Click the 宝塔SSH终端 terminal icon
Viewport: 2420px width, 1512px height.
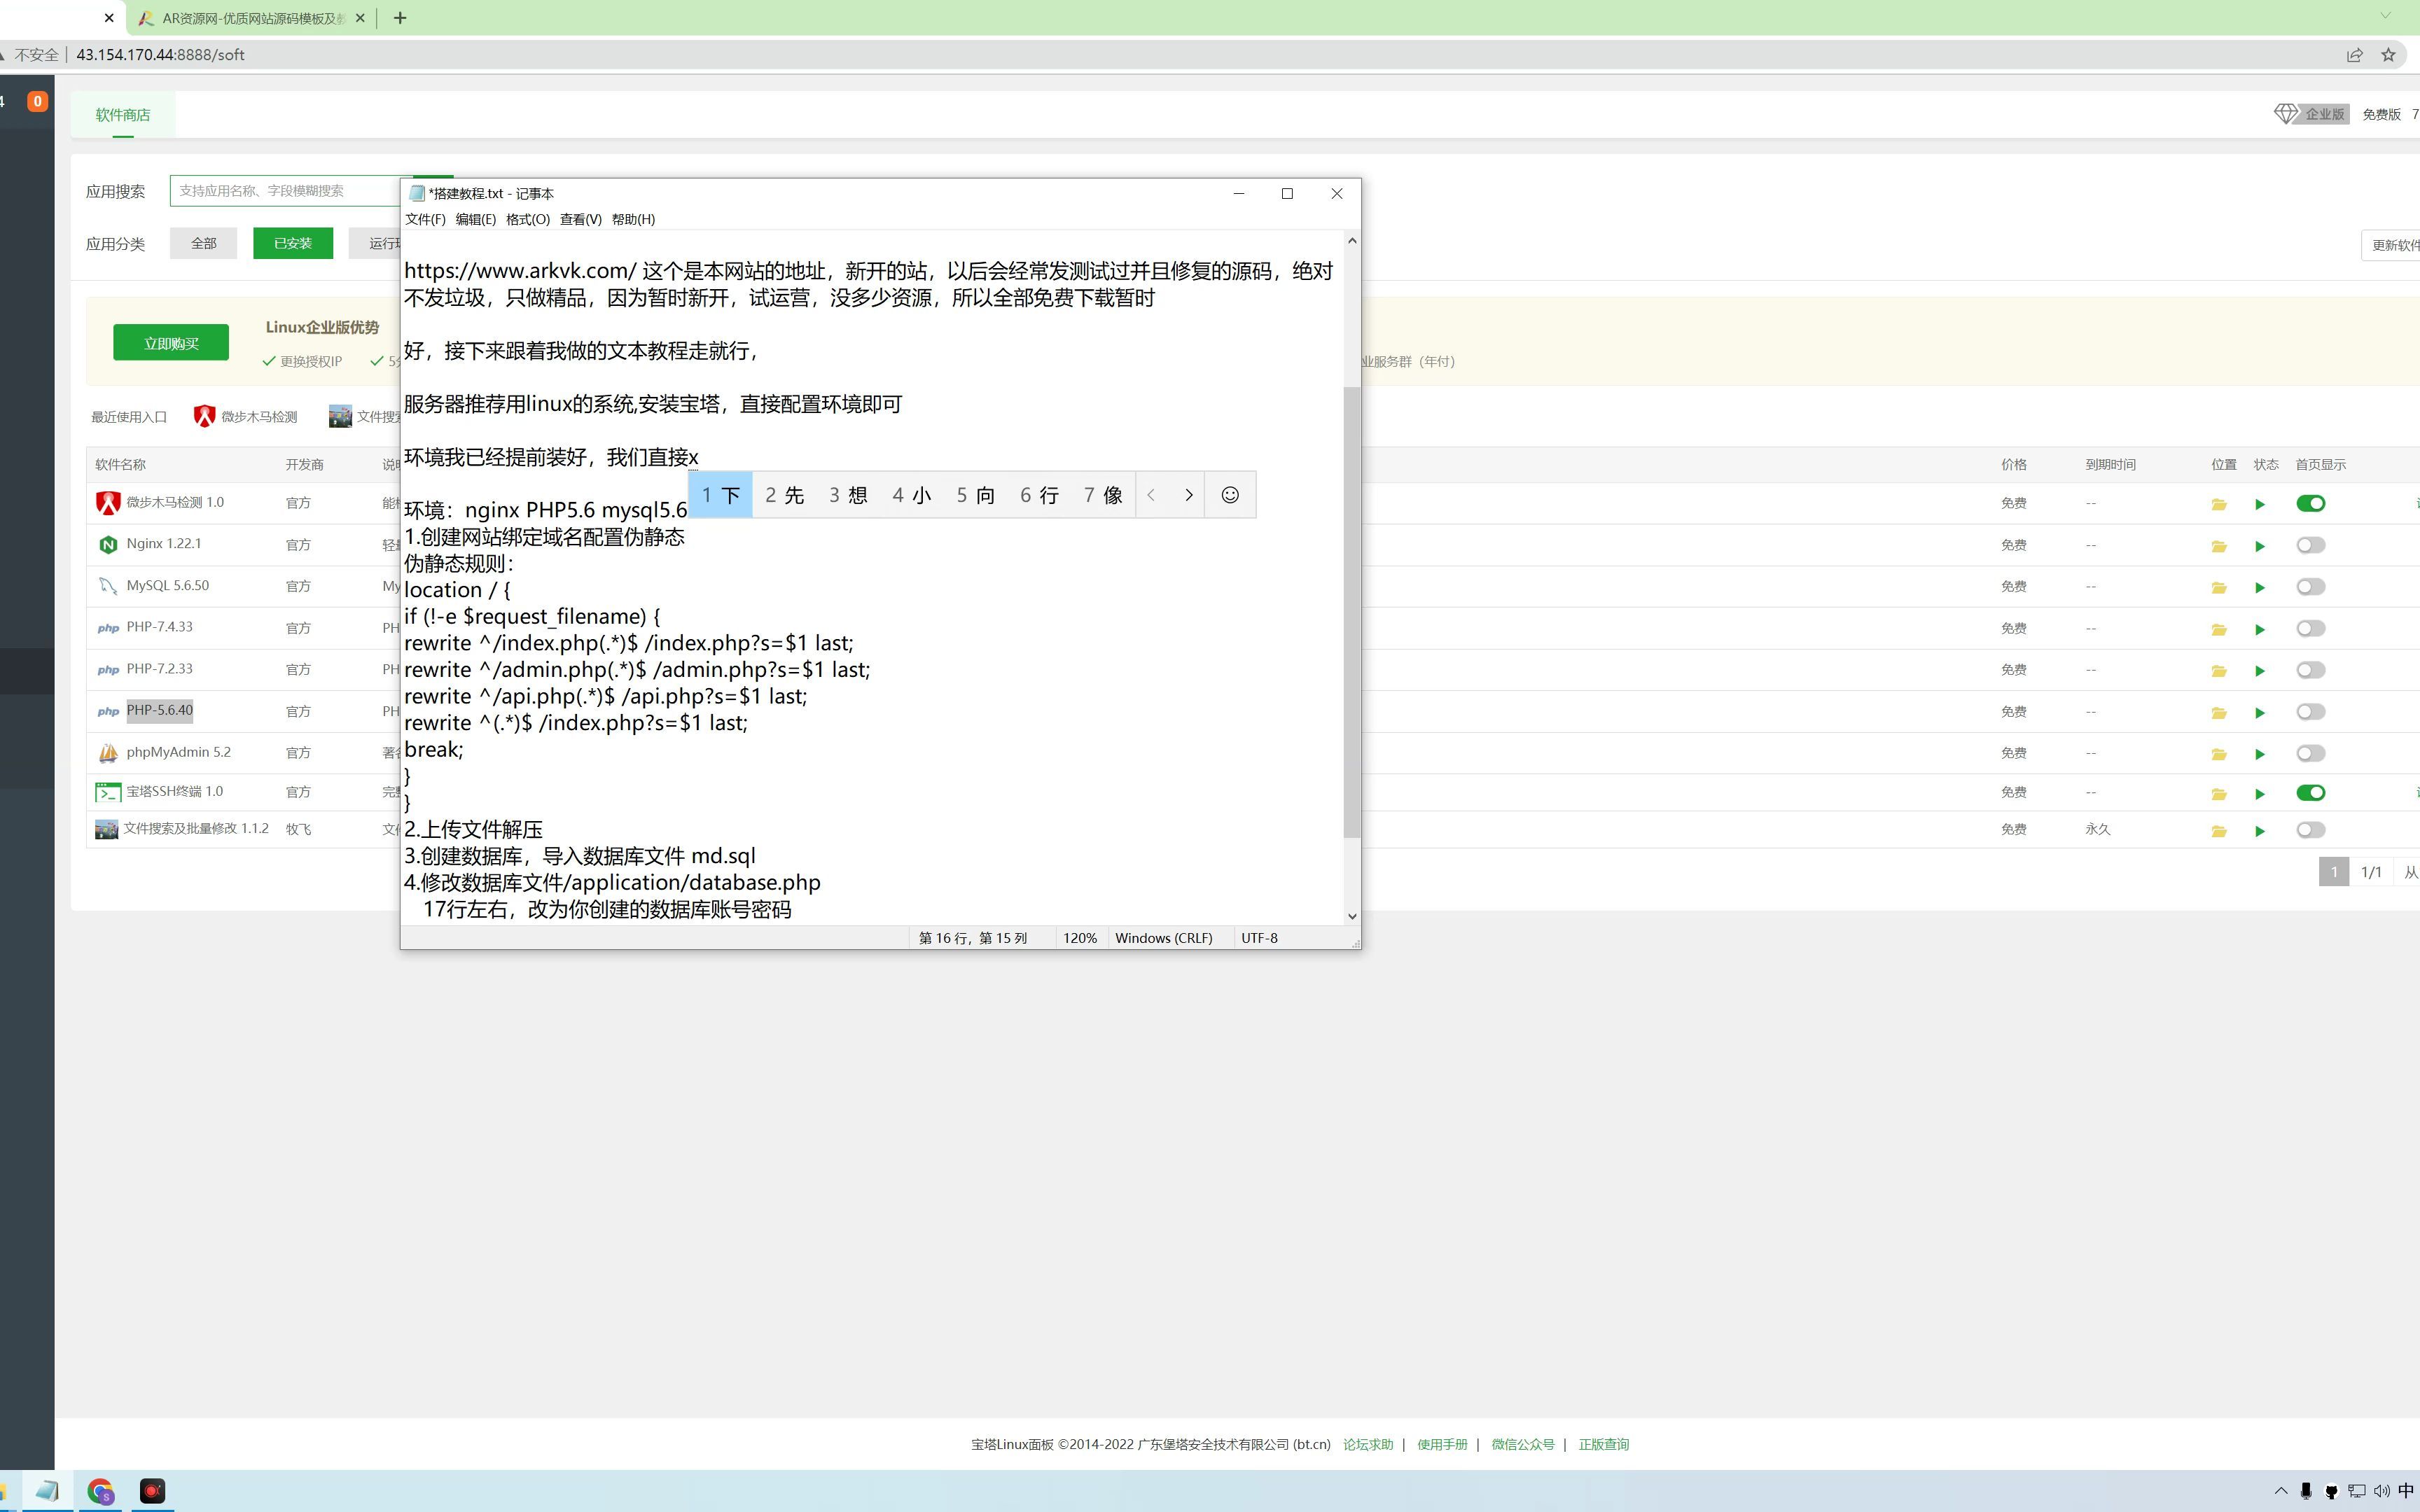click(108, 792)
